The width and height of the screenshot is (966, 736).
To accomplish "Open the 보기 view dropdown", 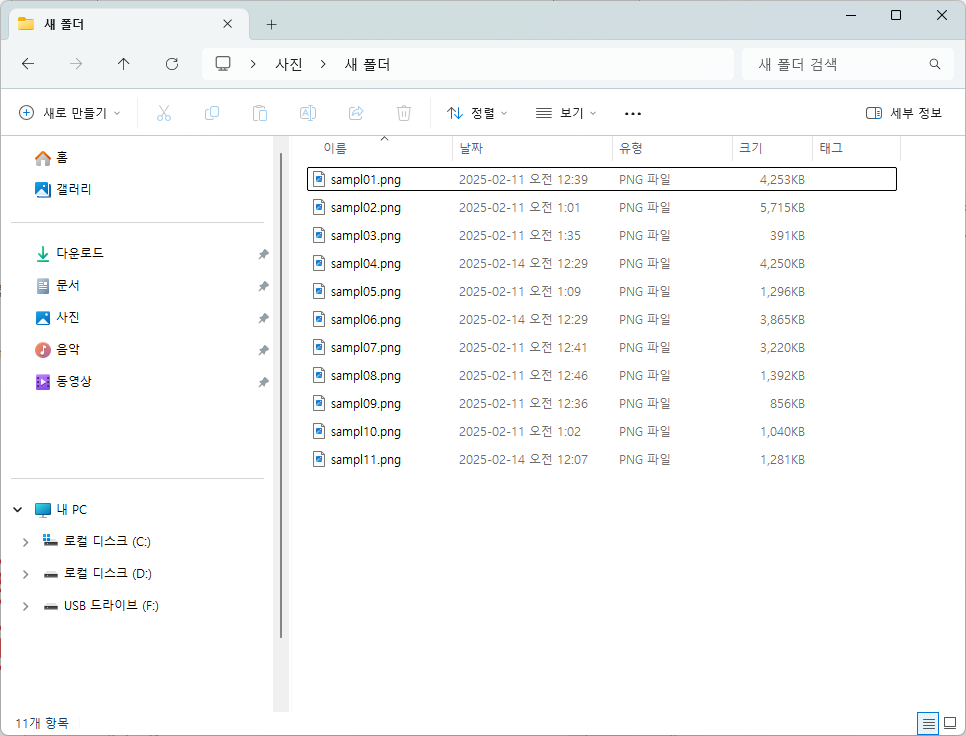I will point(566,113).
